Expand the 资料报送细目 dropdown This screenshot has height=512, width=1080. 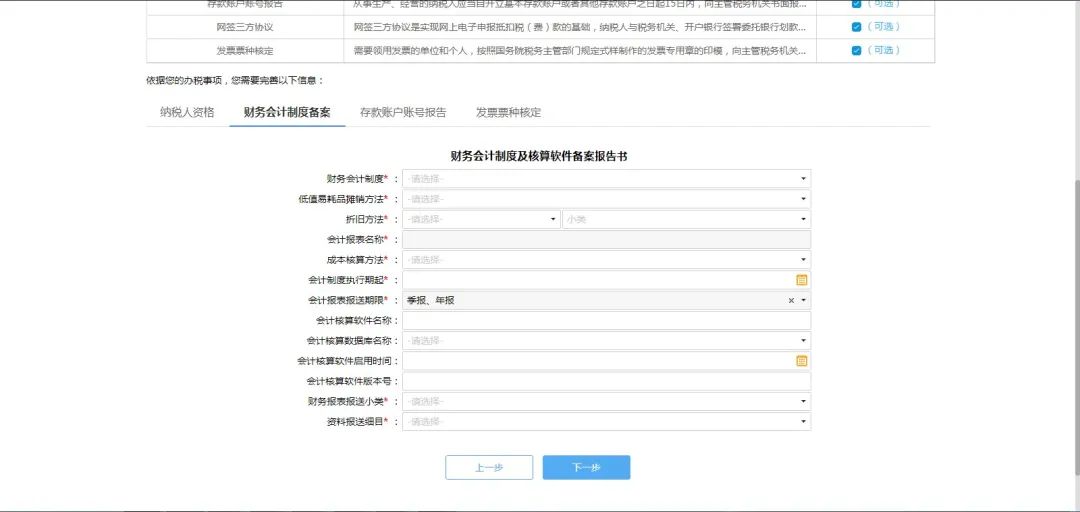(606, 422)
